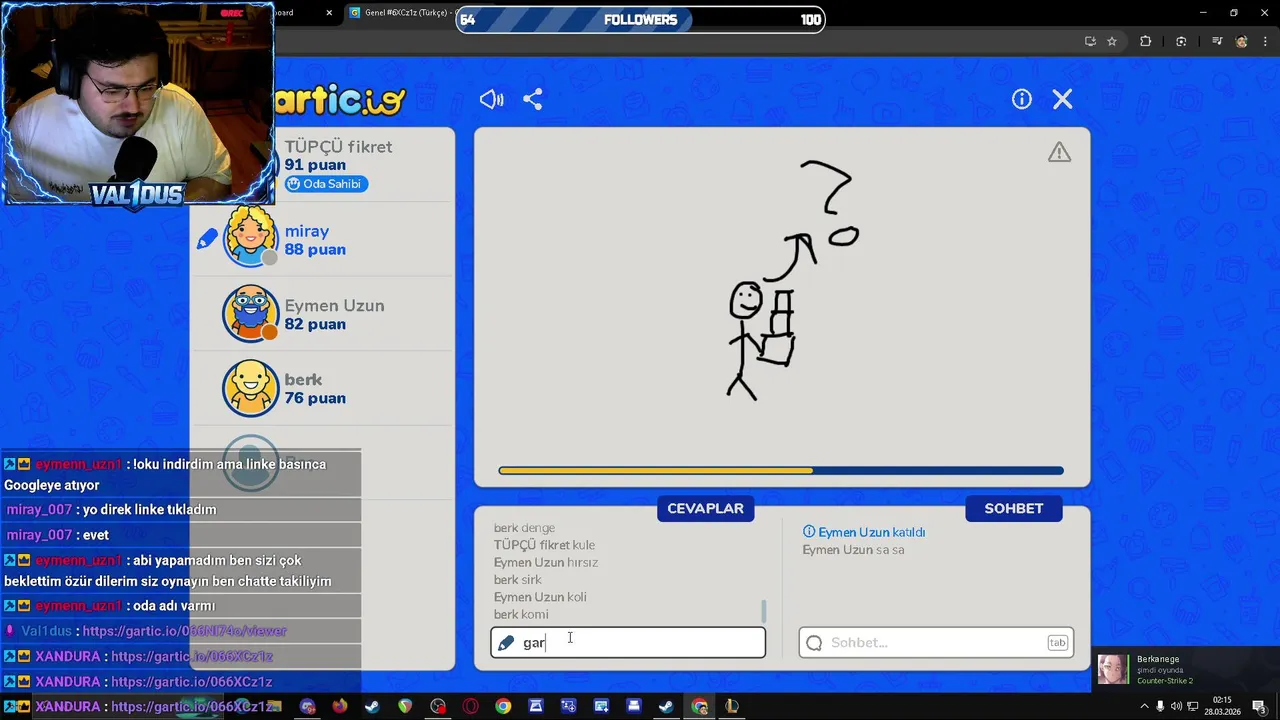Viewport: 1280px width, 720px height.
Task: Focus the answer input containing 'gar'
Action: click(x=628, y=642)
